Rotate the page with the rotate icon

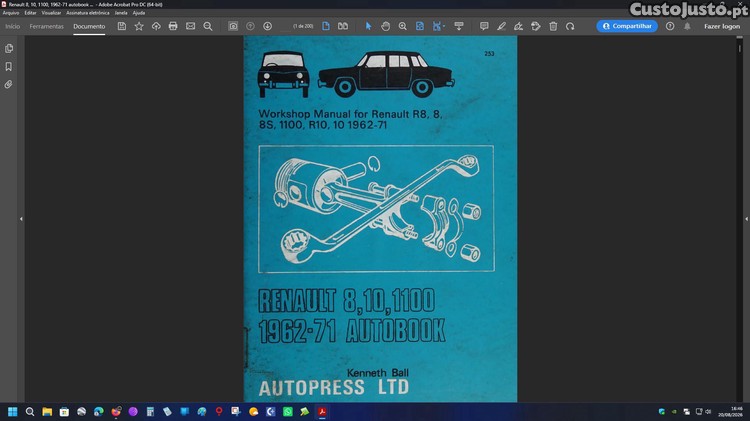(570, 26)
